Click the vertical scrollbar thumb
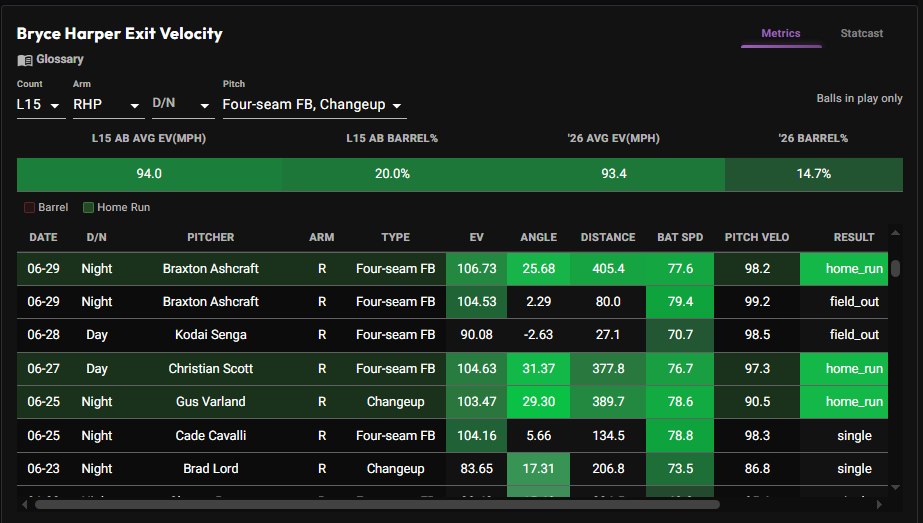The height and width of the screenshot is (523, 923). tap(895, 269)
